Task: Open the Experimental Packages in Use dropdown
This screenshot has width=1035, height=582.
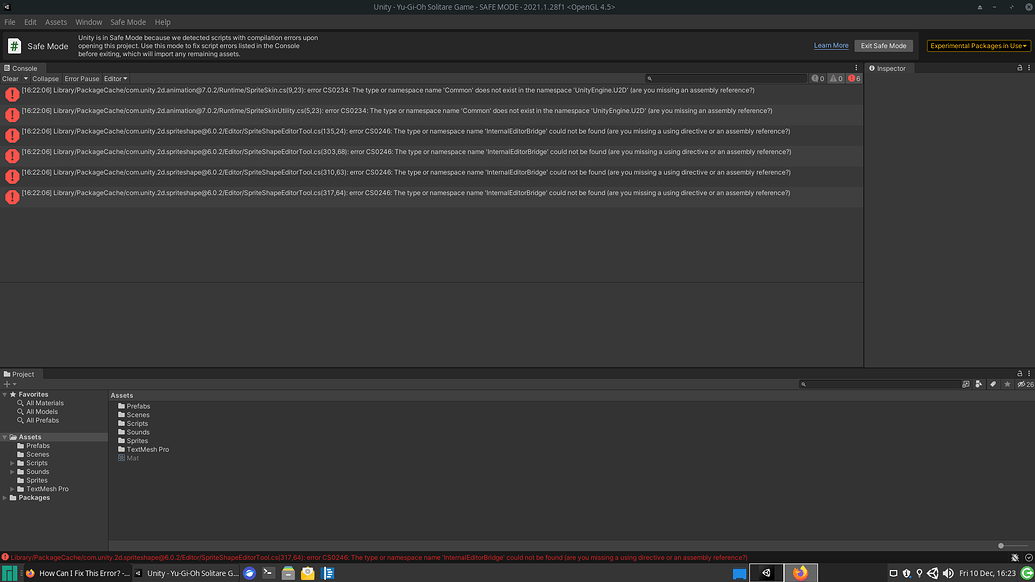Action: [x=977, y=44]
